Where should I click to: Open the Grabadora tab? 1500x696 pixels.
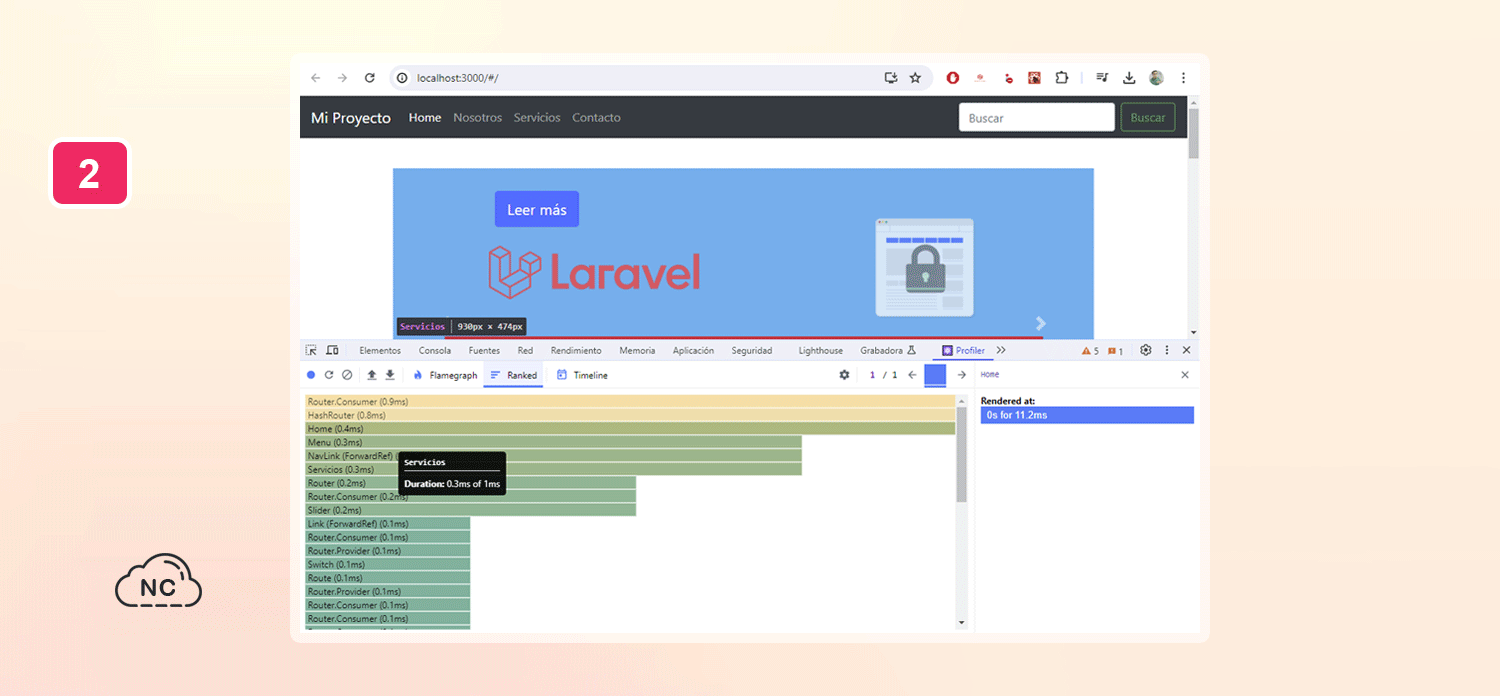(888, 351)
